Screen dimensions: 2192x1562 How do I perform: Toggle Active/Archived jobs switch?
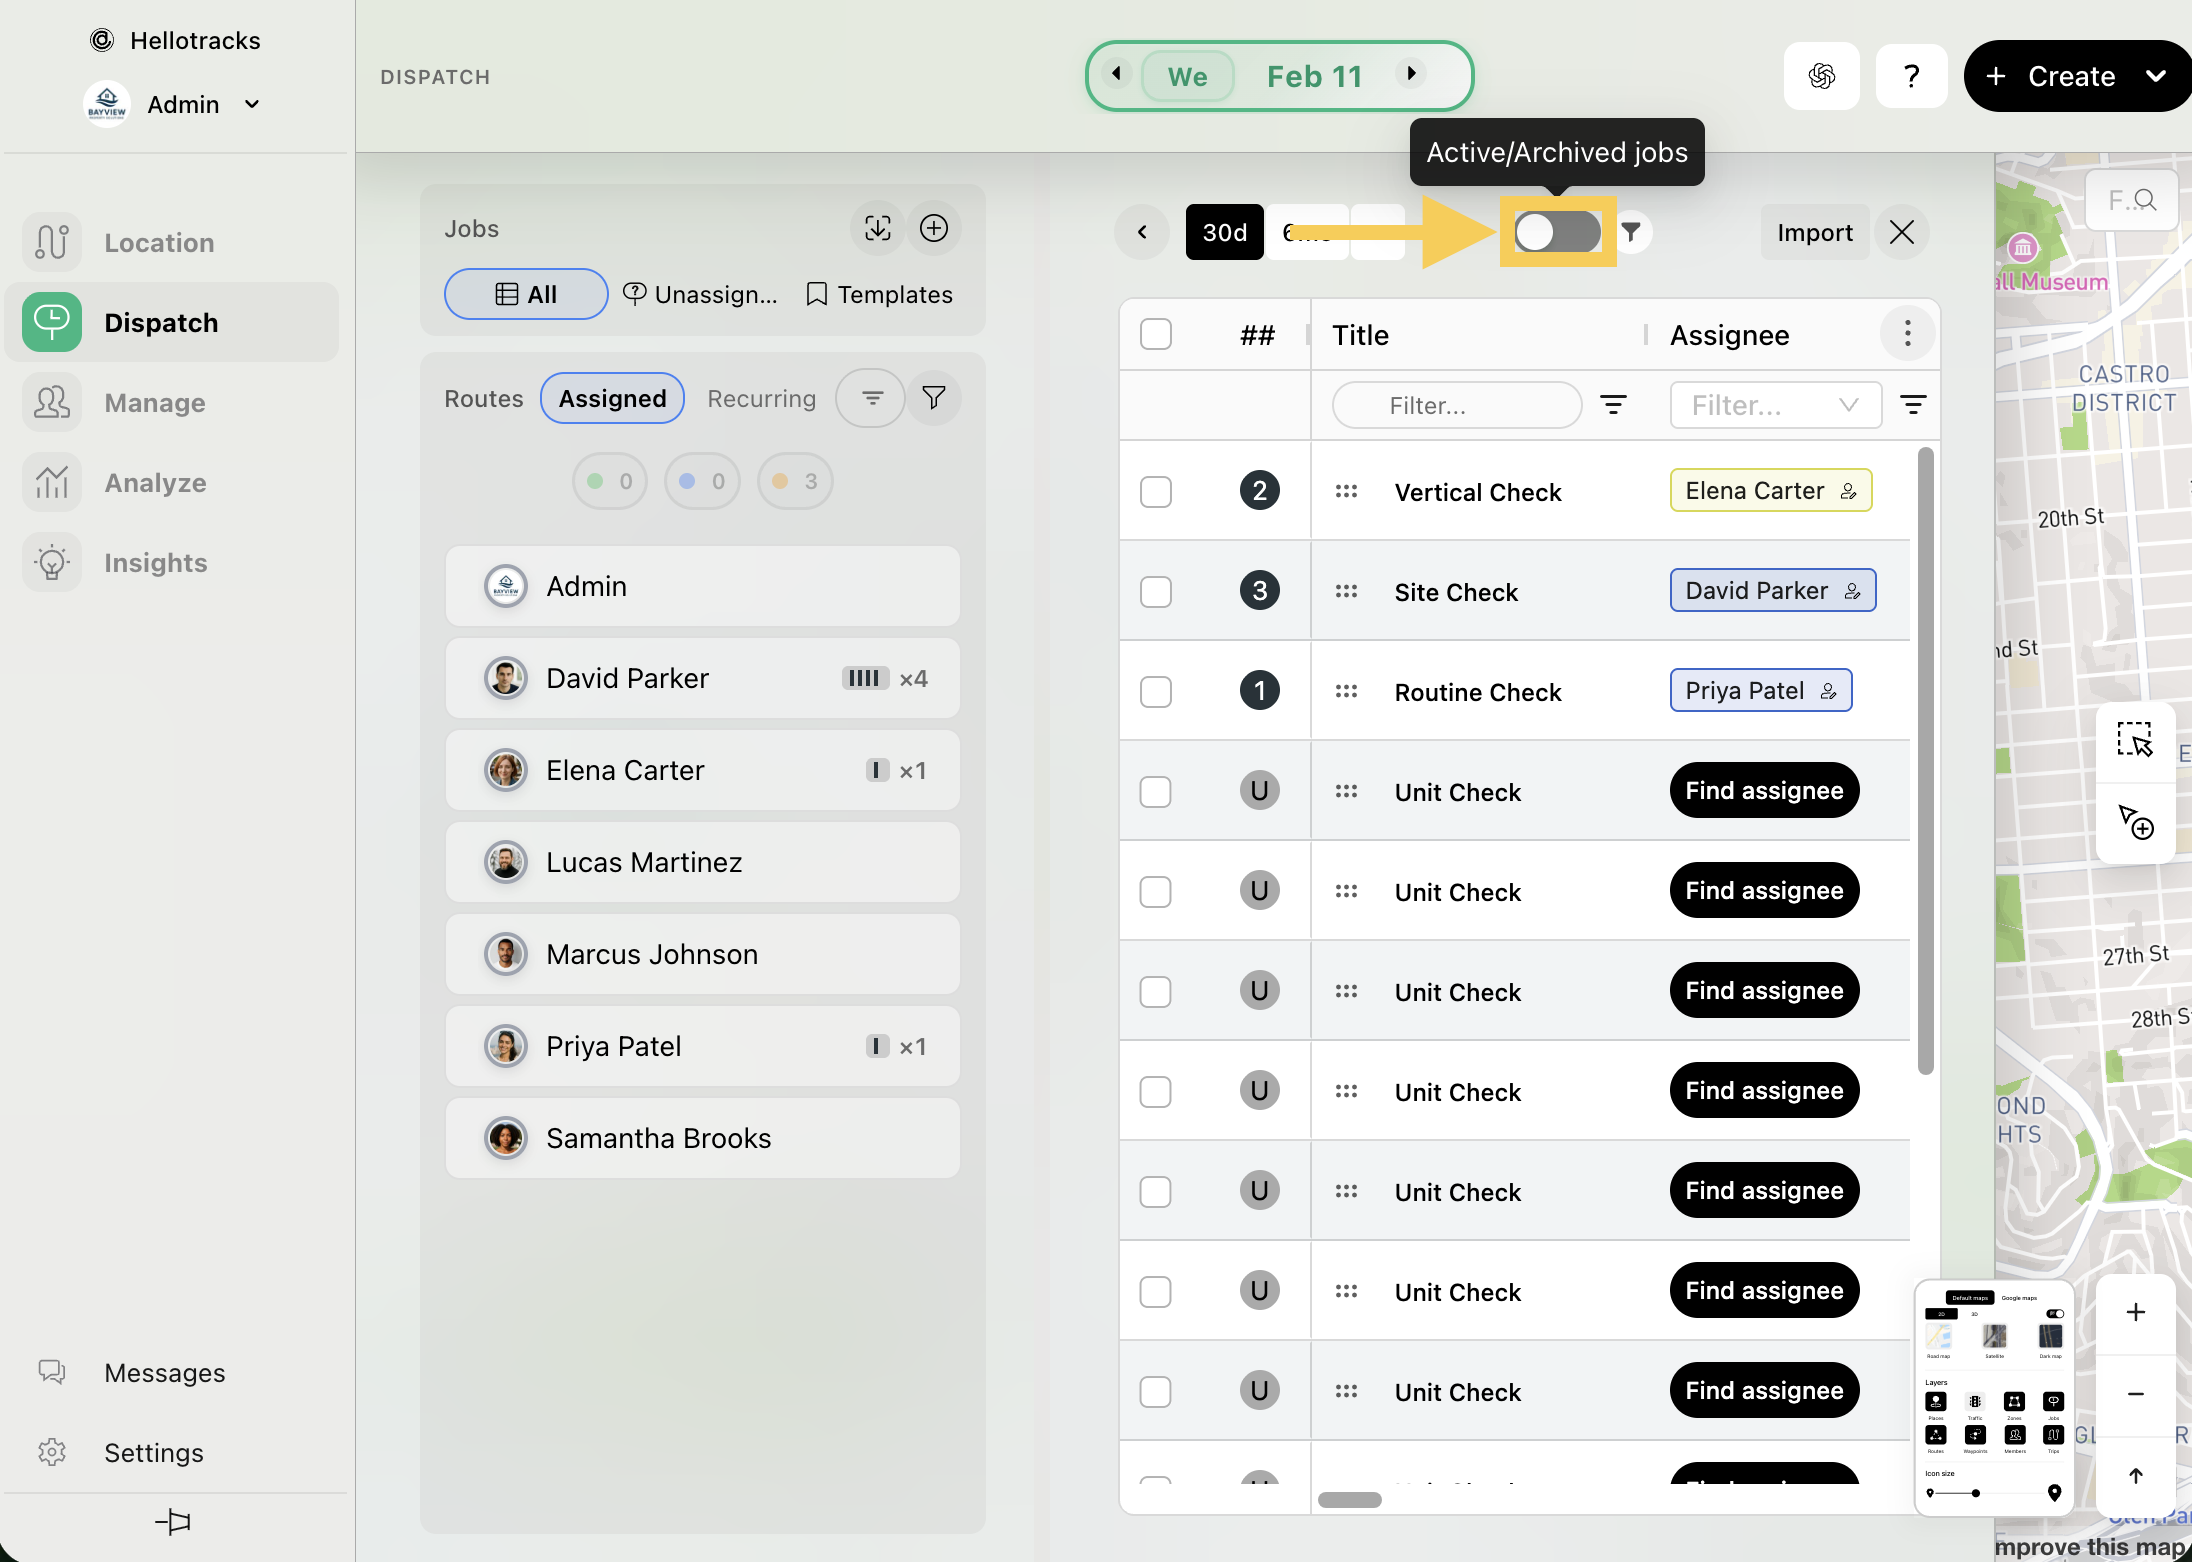(1557, 232)
